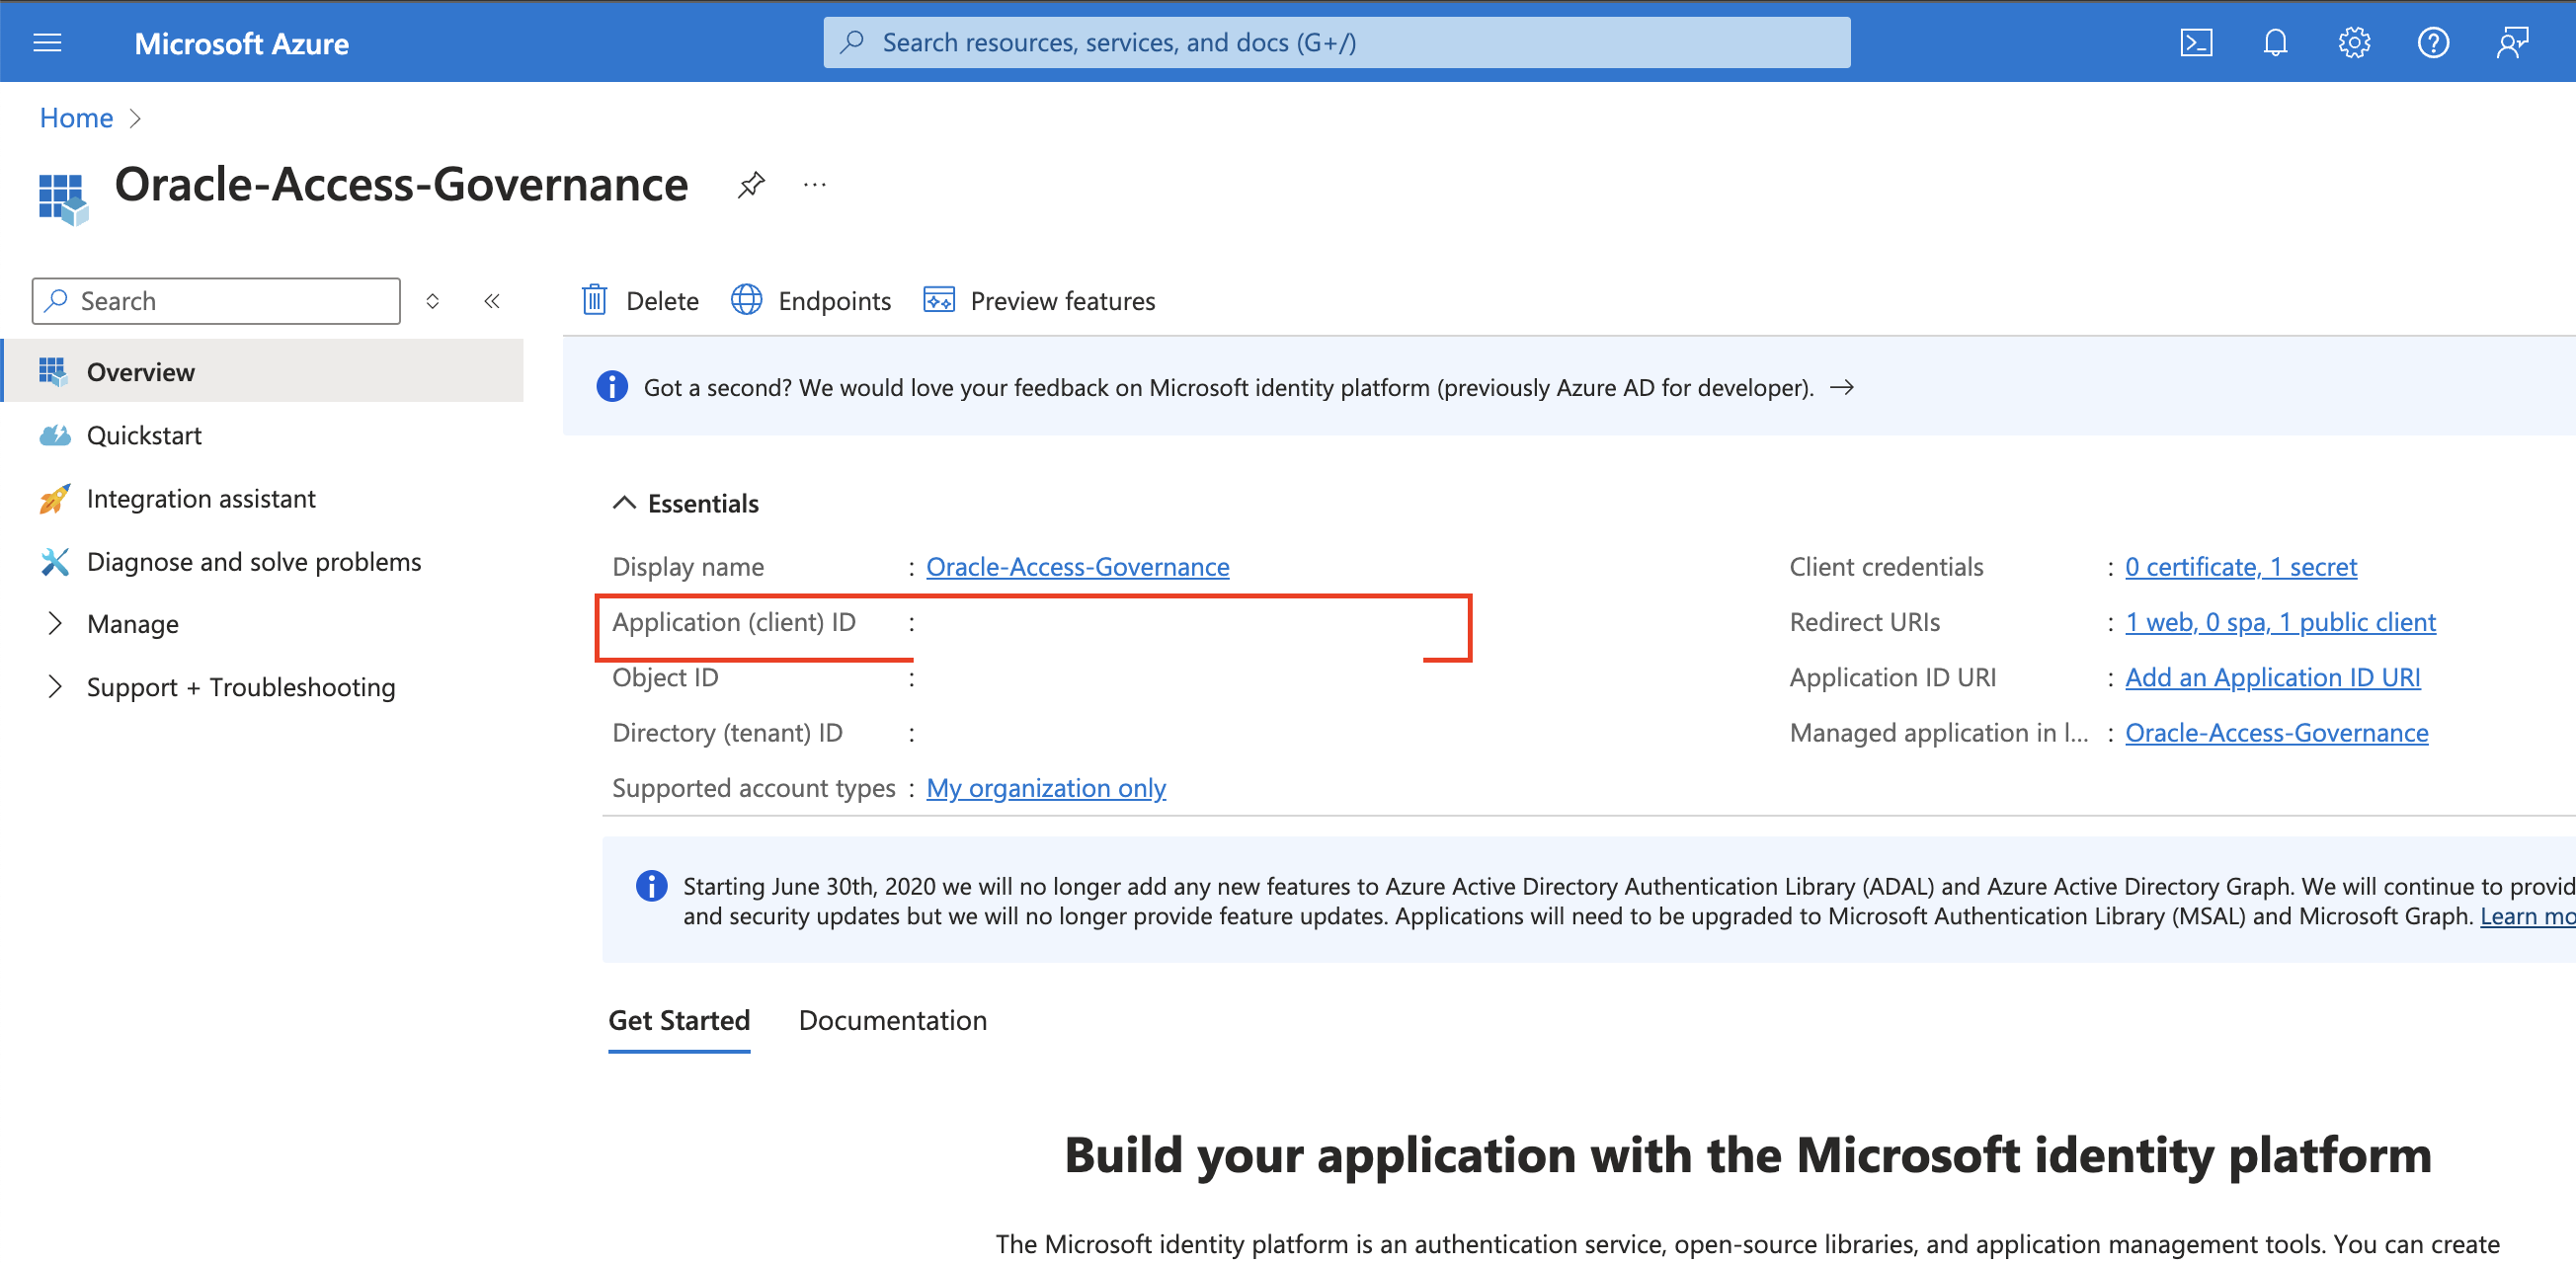Click My organization only link
This screenshot has width=2576, height=1265.
[x=1046, y=788]
